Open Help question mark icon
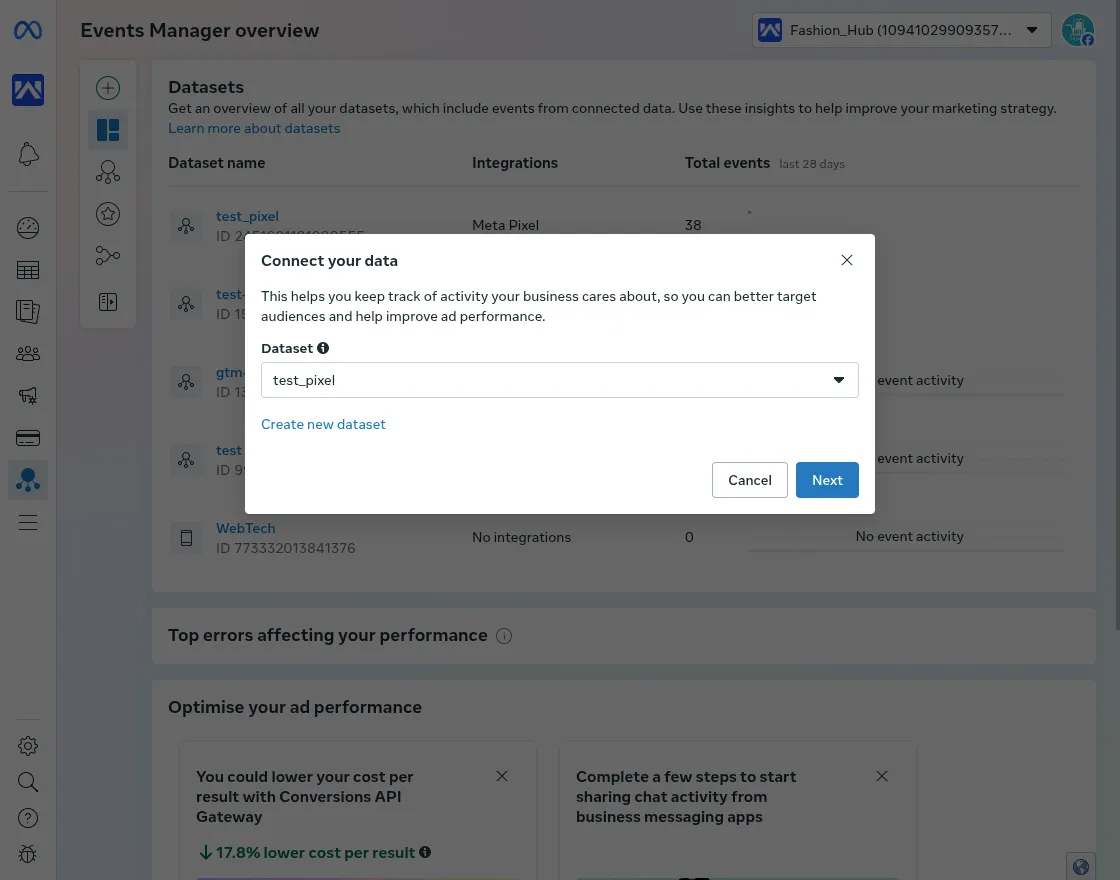This screenshot has height=880, width=1120. [28, 818]
